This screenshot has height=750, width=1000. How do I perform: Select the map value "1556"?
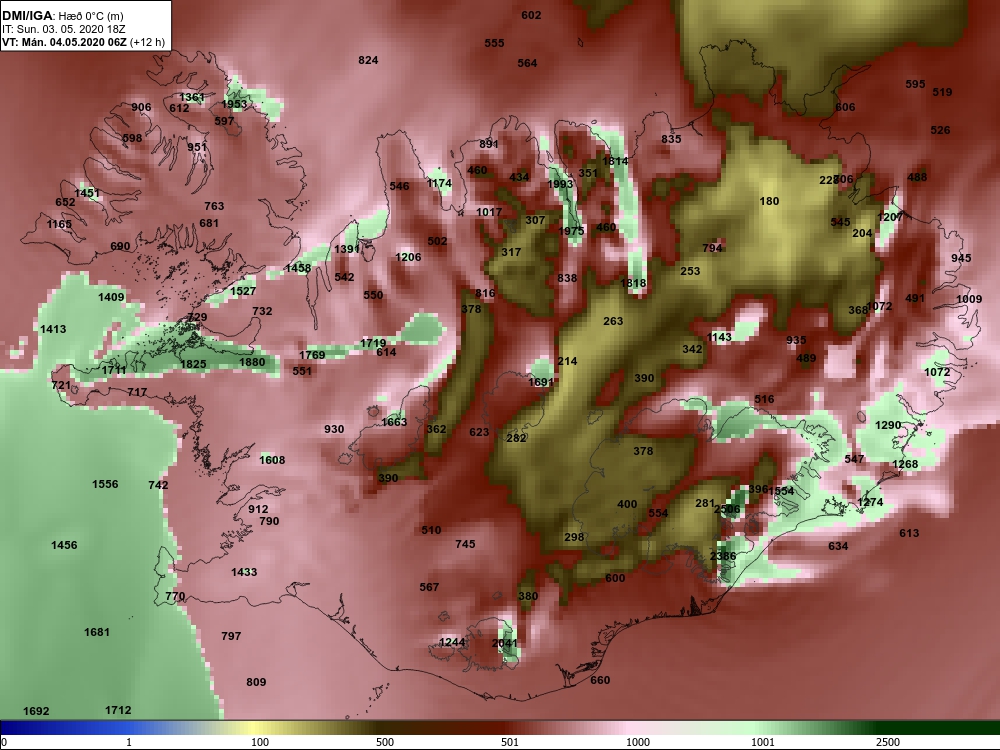[105, 484]
